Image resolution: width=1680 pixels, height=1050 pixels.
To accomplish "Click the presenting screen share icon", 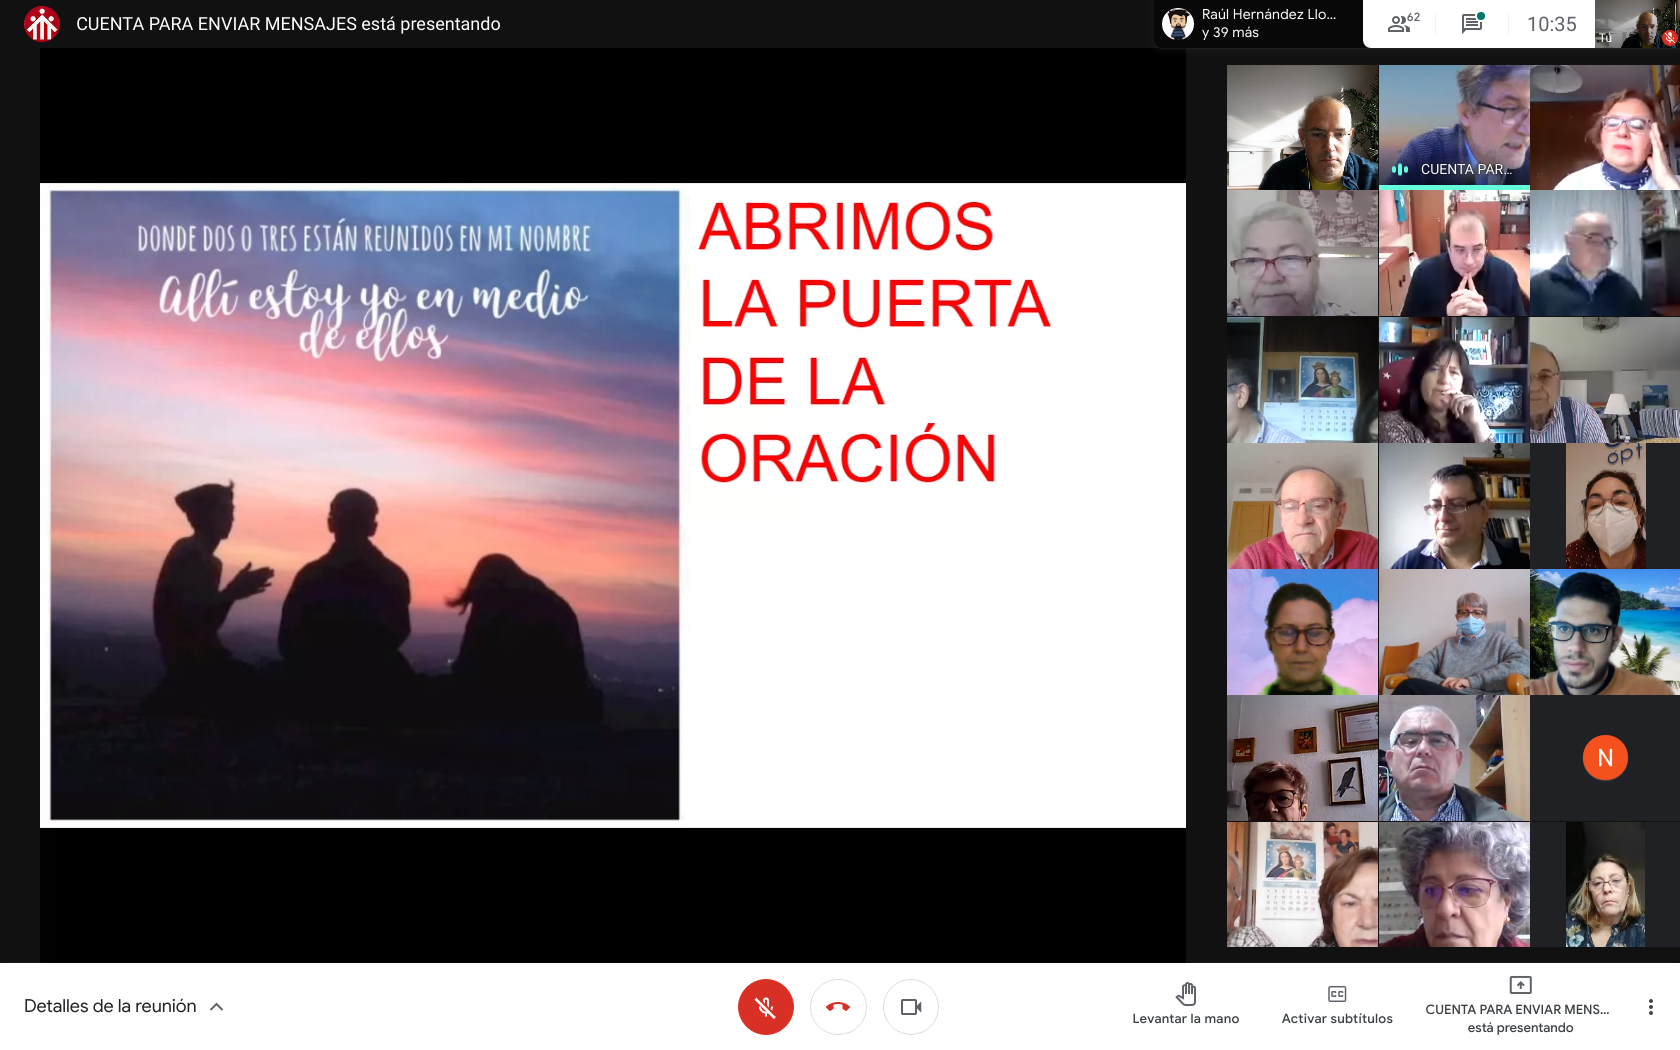I will (x=1520, y=986).
